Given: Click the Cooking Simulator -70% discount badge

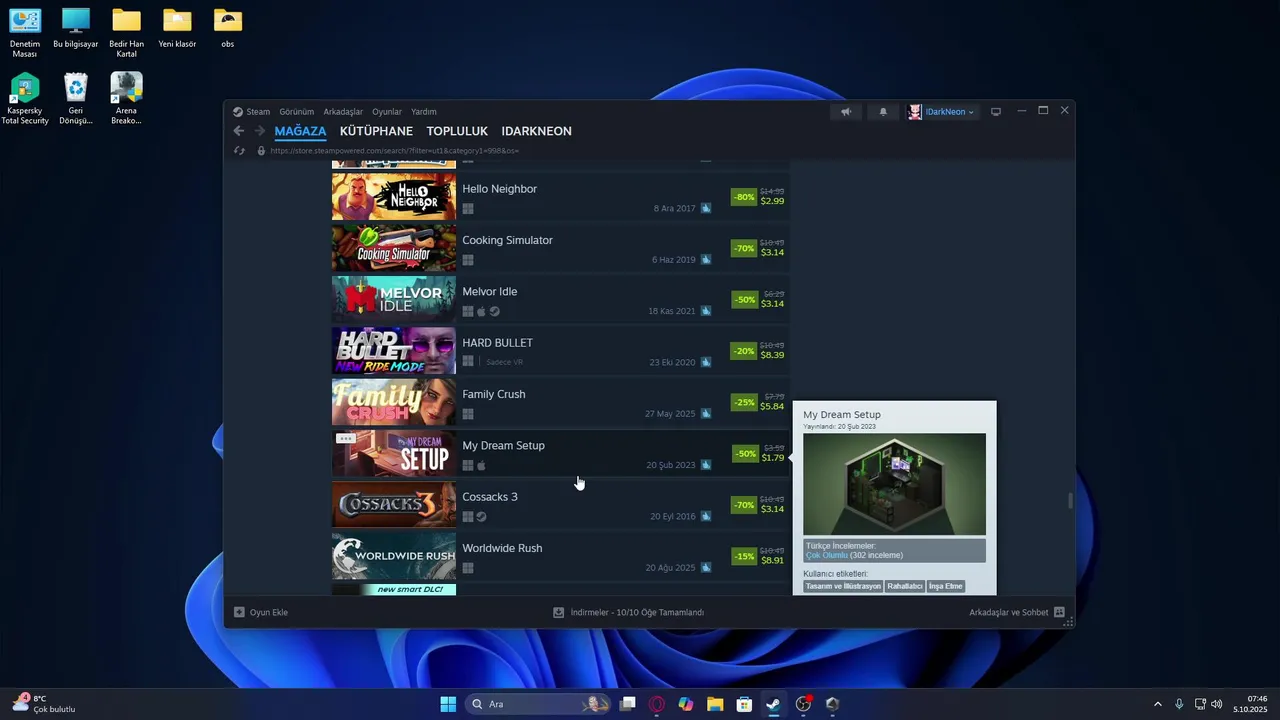Looking at the screenshot, I should tap(744, 248).
